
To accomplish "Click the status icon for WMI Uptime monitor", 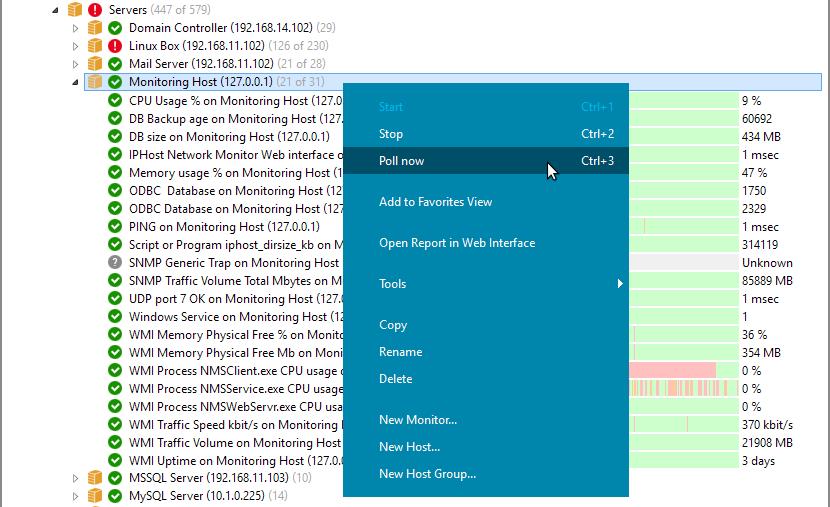I will click(115, 460).
